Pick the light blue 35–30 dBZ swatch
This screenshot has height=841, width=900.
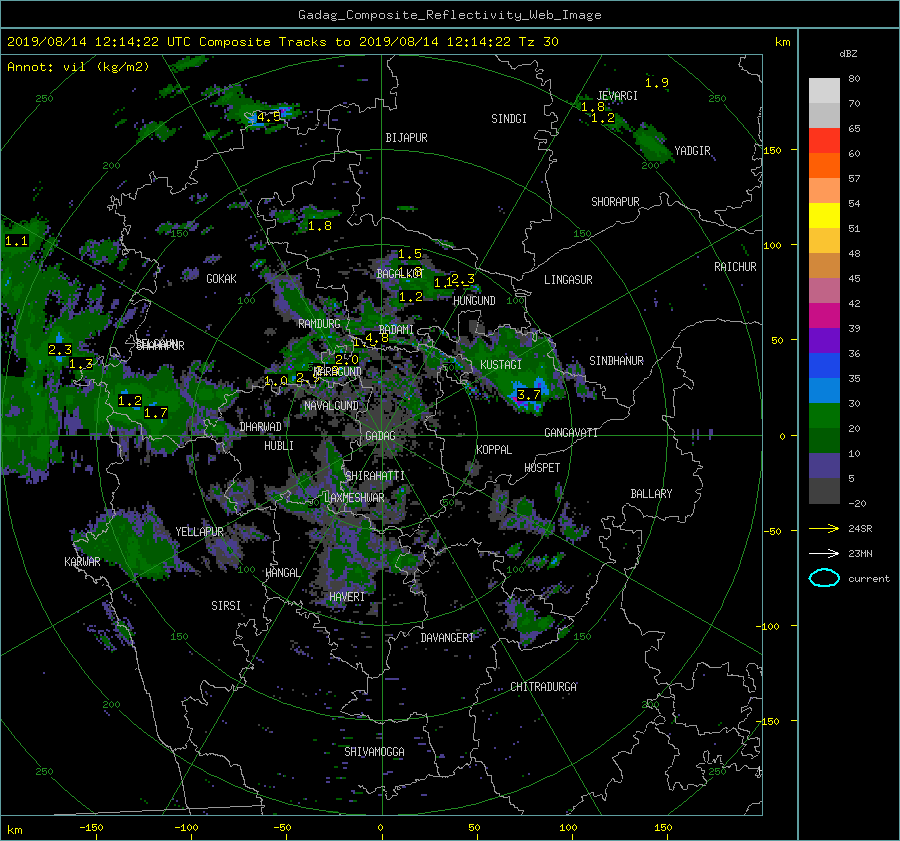[824, 391]
